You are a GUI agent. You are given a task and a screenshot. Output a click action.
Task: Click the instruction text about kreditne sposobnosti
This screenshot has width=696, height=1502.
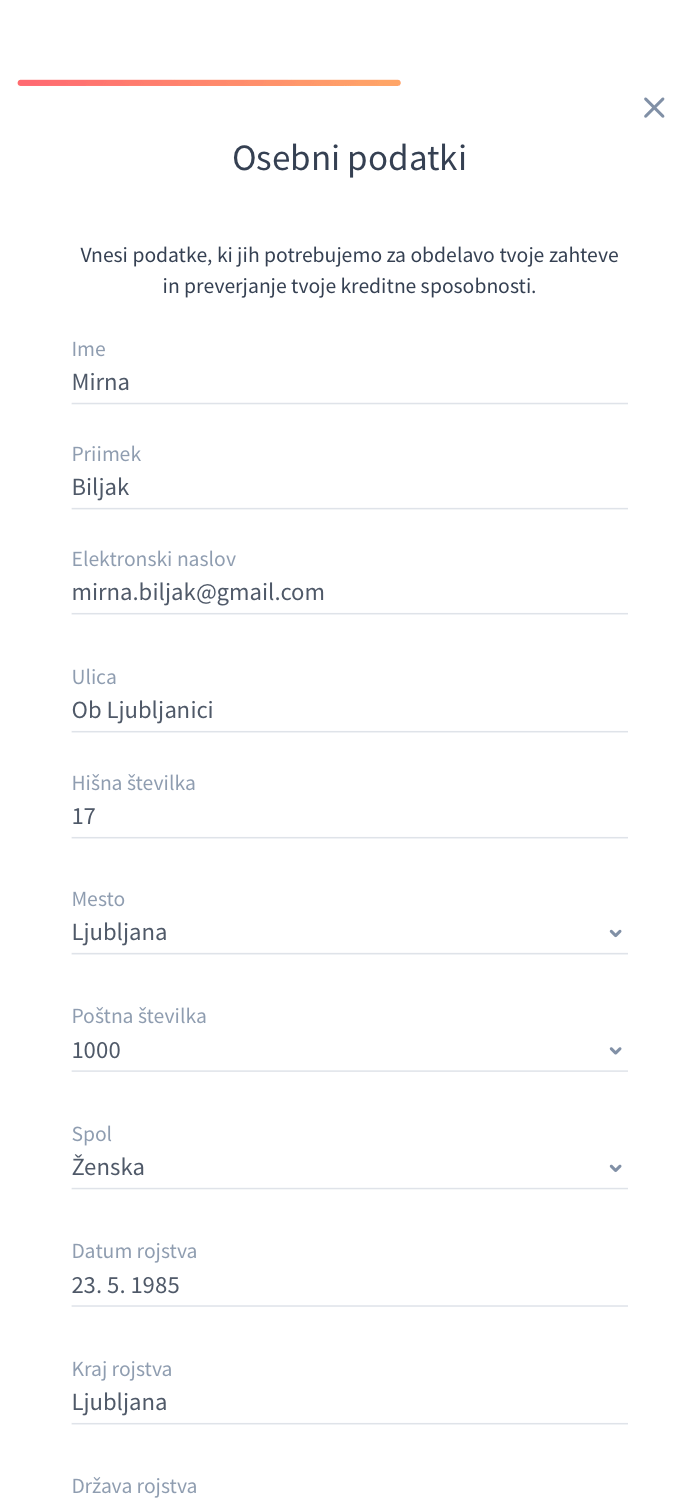(350, 270)
